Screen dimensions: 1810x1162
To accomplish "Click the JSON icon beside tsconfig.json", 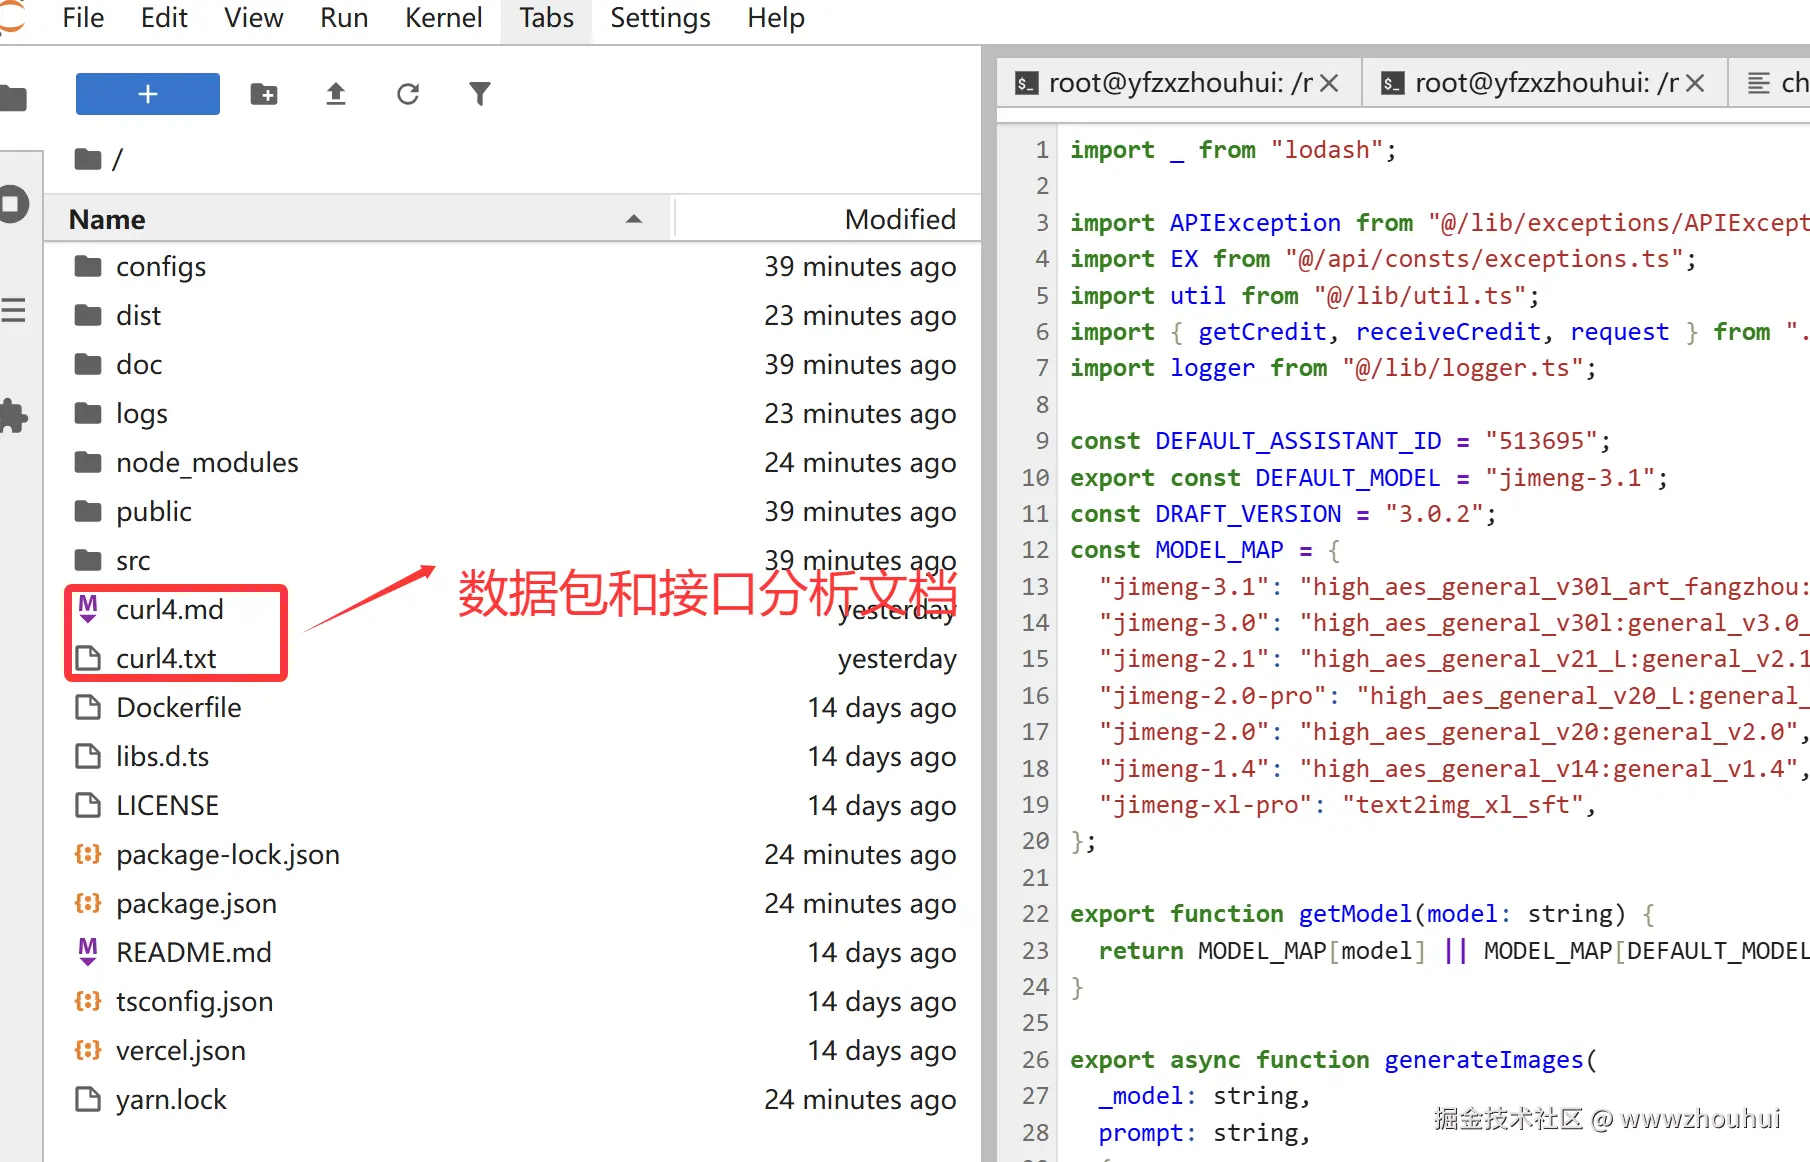I will (x=88, y=1001).
